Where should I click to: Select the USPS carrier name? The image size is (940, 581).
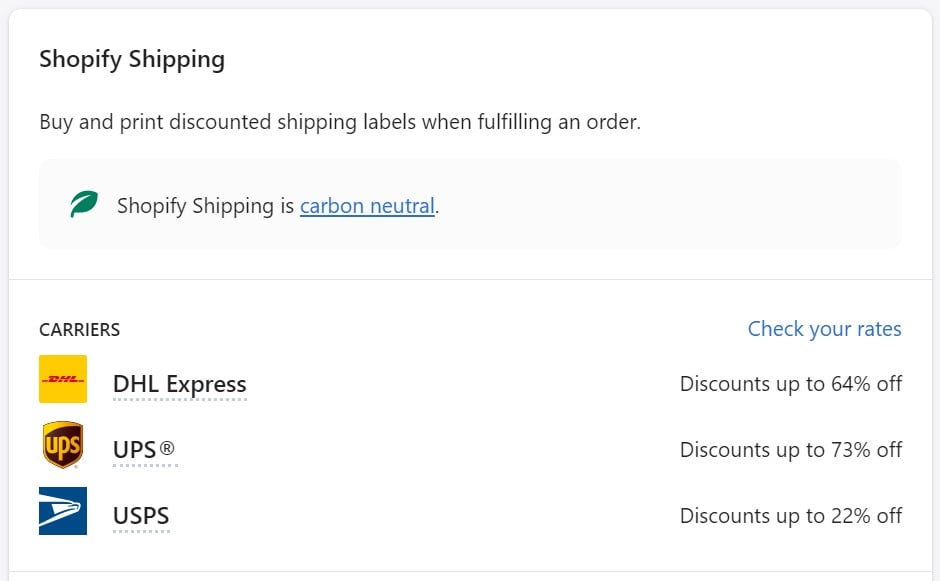click(x=141, y=516)
